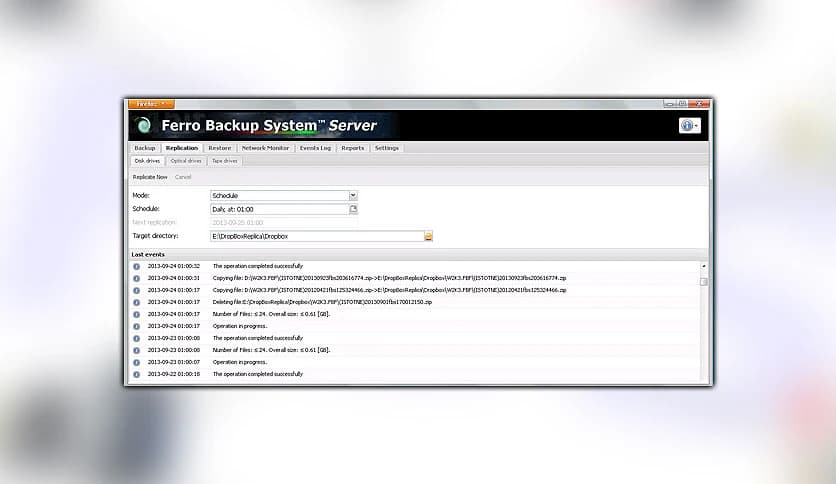Click the Target directory label
Viewport: 836px width, 484px height.
tap(155, 236)
